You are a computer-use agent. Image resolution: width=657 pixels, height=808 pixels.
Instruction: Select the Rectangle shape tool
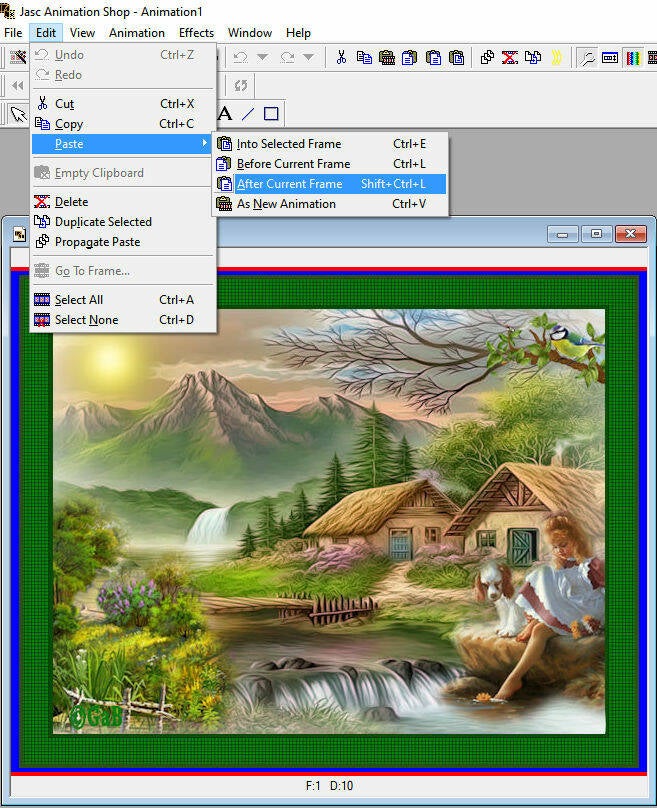pyautogui.click(x=271, y=114)
